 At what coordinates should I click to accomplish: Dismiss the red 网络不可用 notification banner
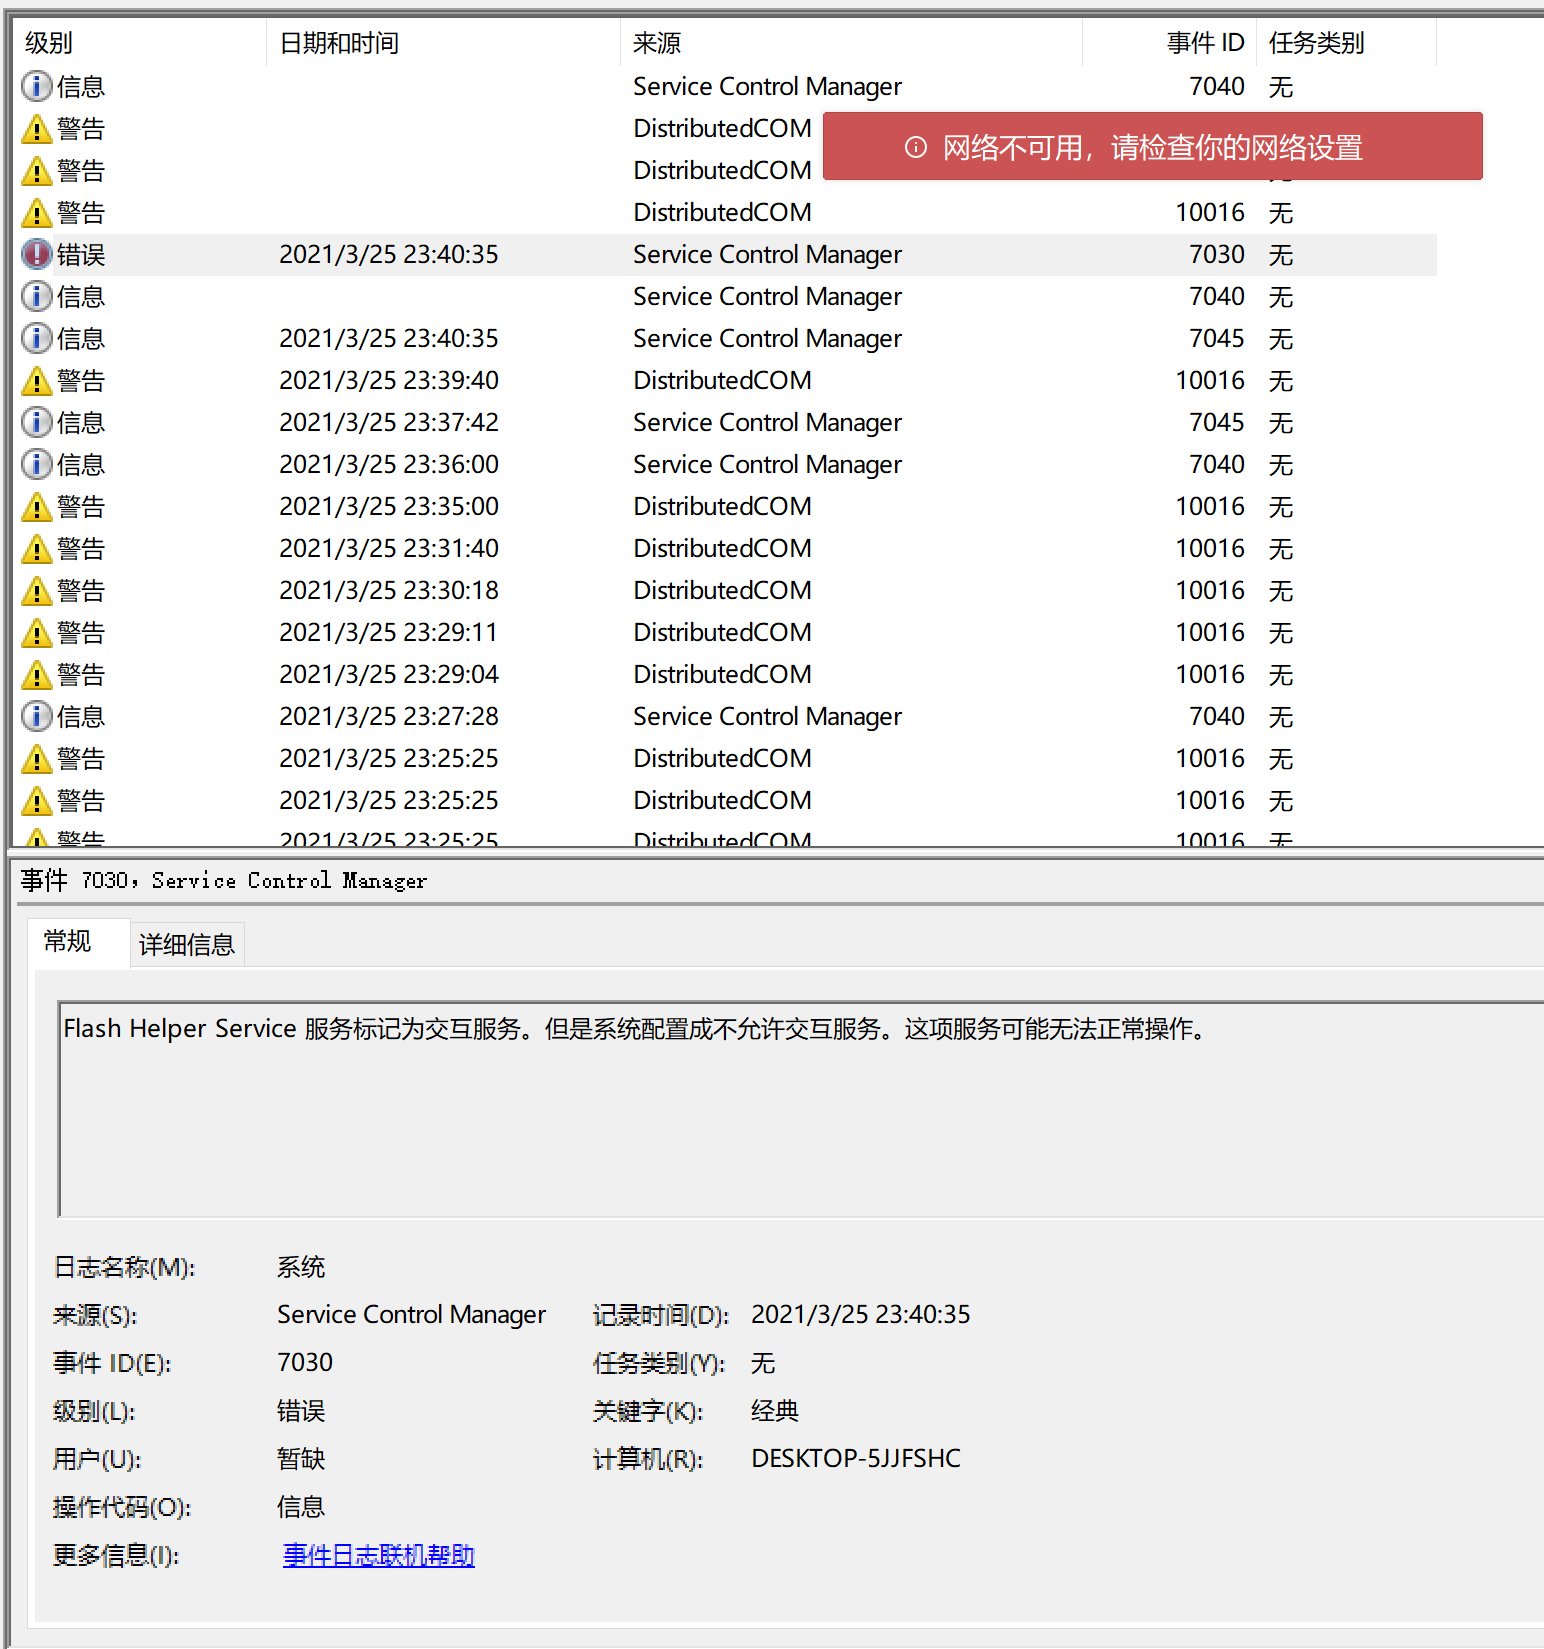tap(1152, 148)
